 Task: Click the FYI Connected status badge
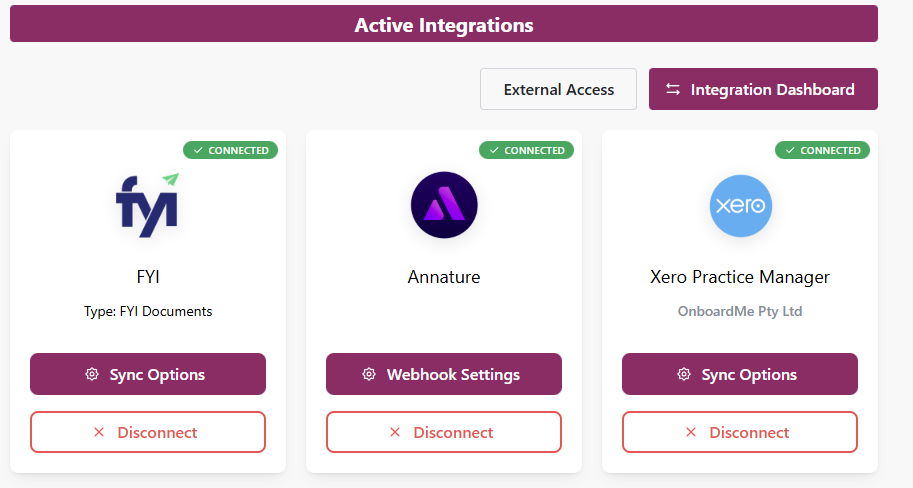pos(231,150)
